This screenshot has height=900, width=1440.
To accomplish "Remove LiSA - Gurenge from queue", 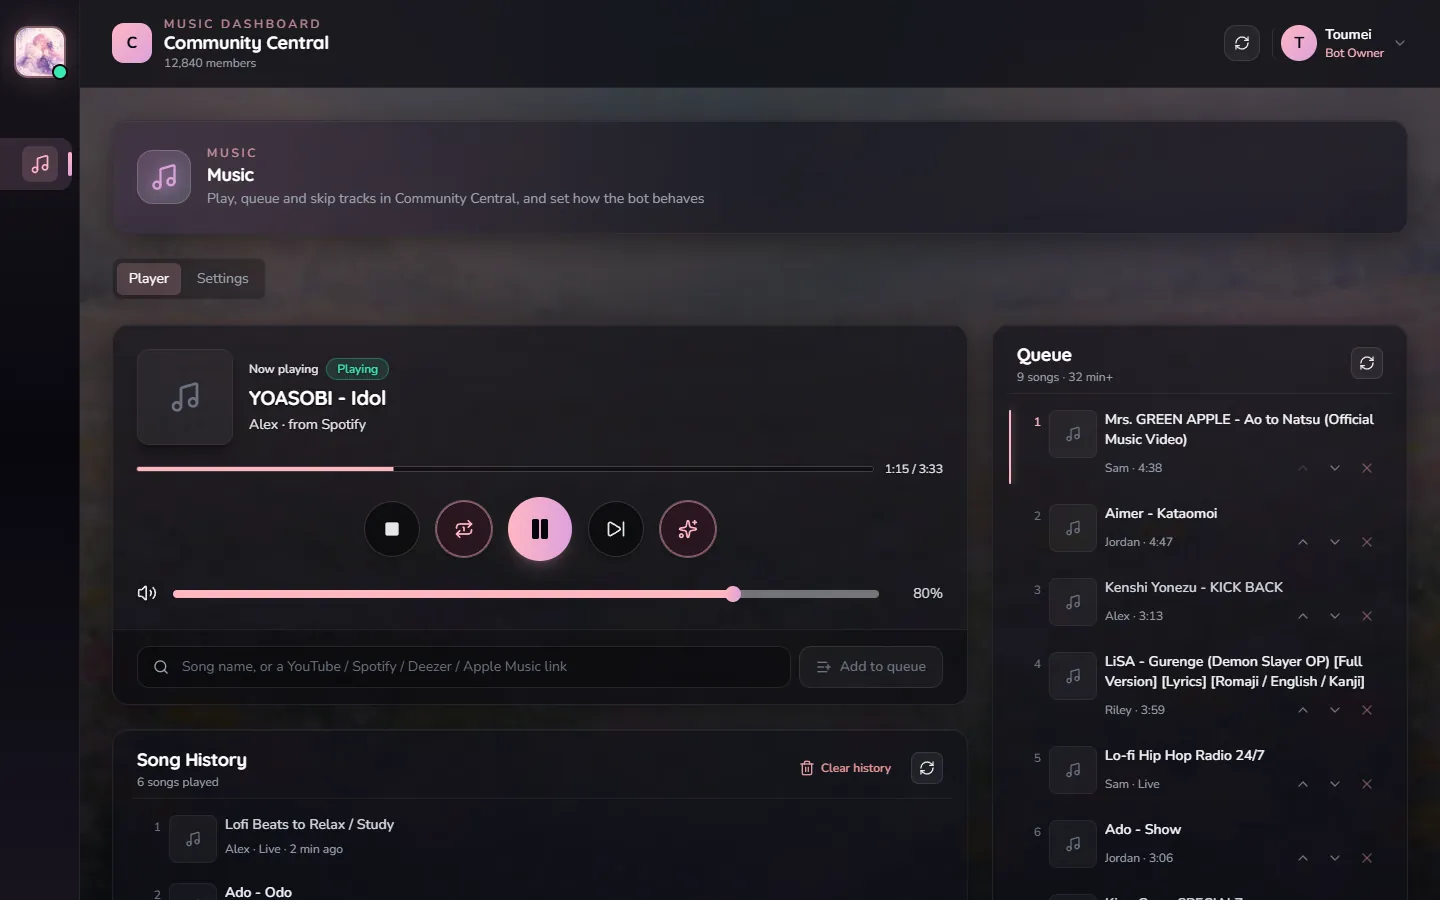I will pos(1367,710).
